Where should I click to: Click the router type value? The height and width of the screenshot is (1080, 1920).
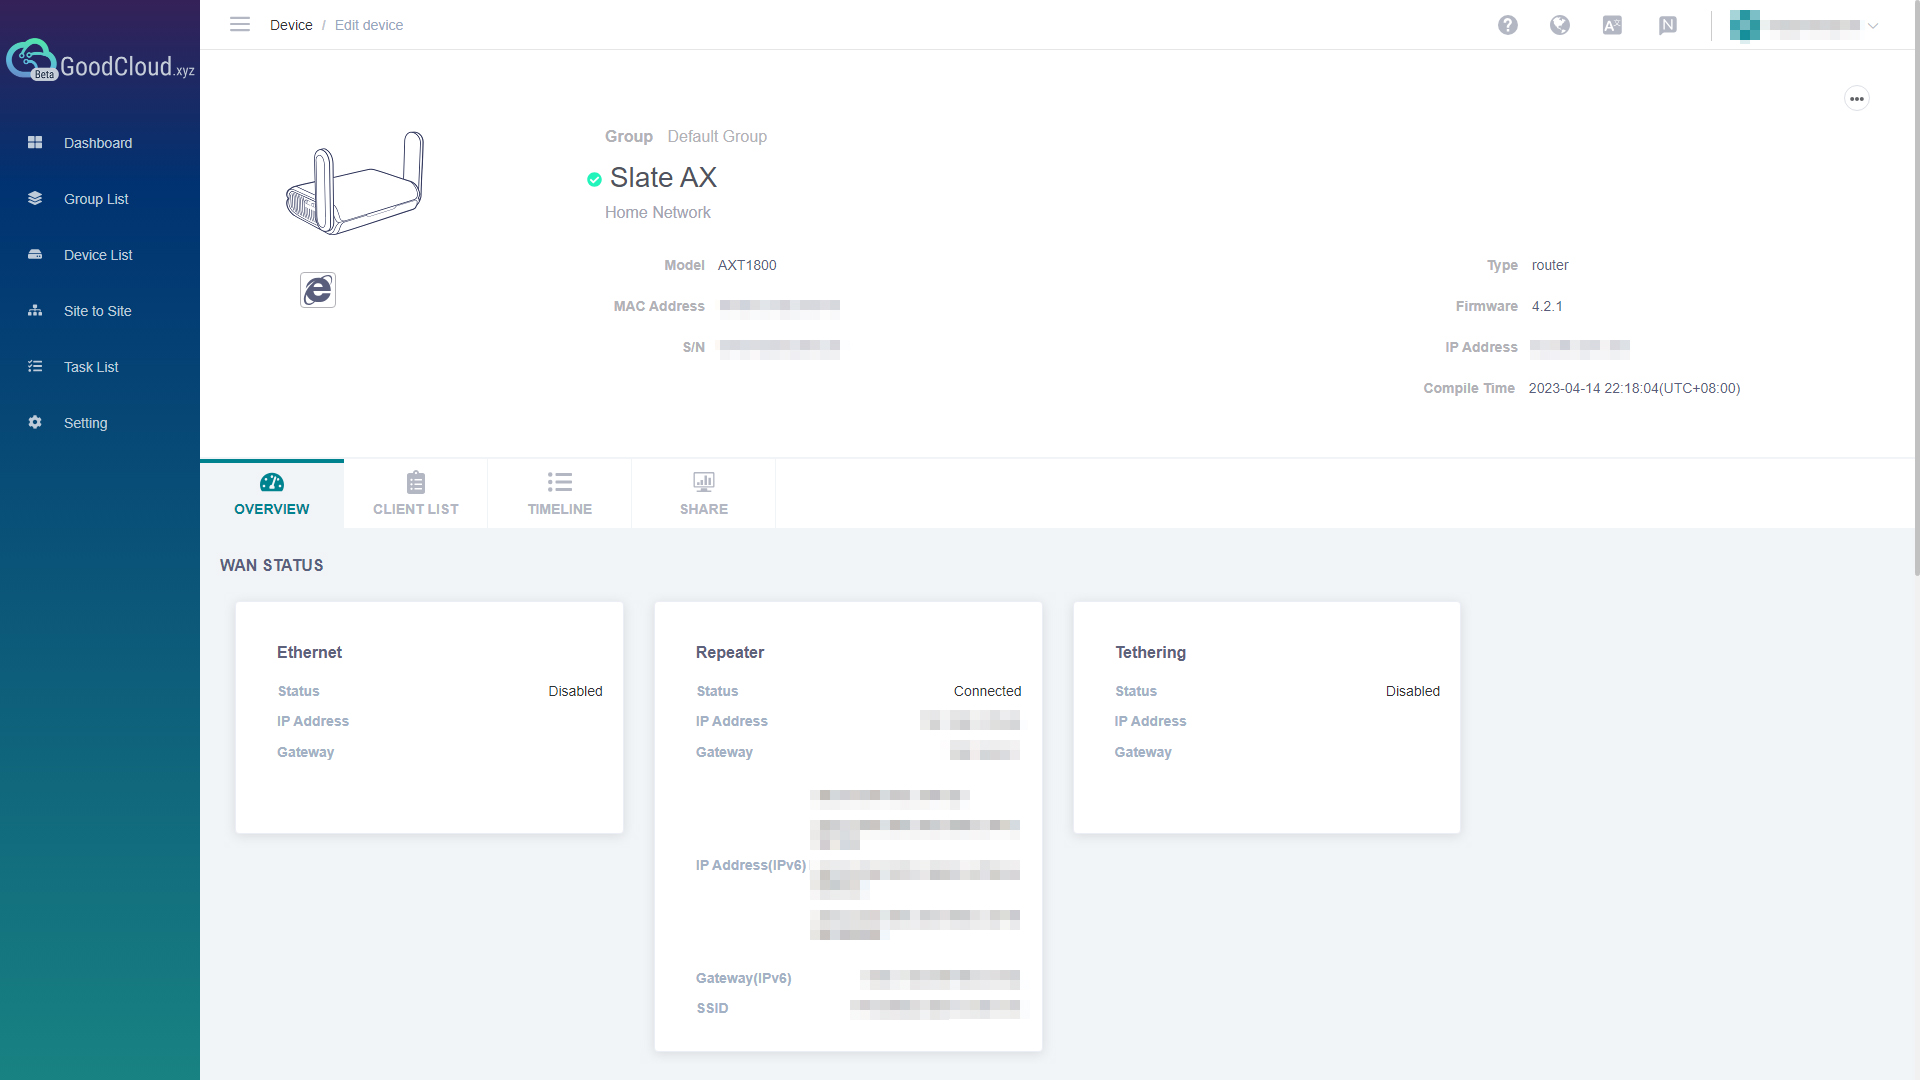click(1550, 265)
